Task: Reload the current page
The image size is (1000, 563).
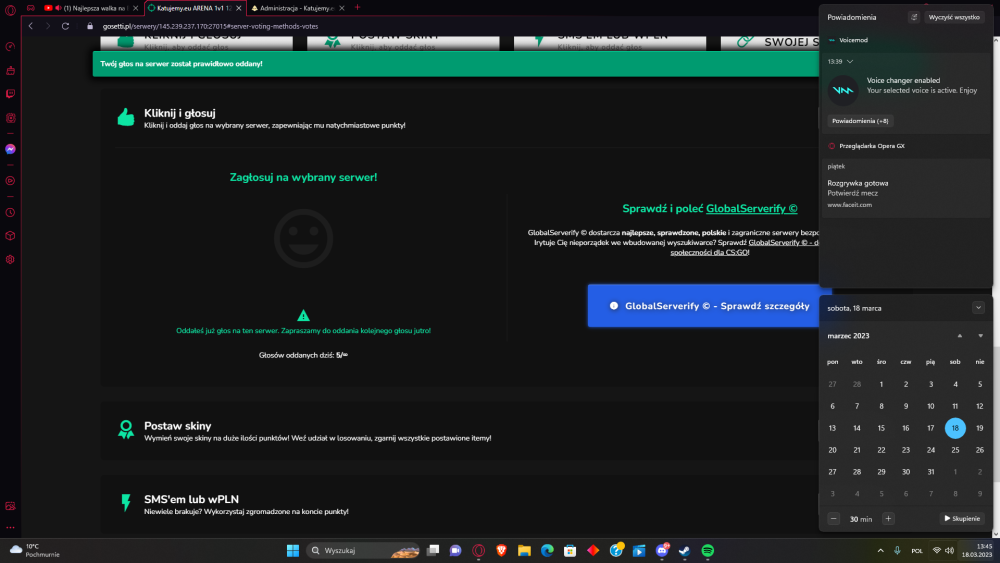Action: pos(65,26)
